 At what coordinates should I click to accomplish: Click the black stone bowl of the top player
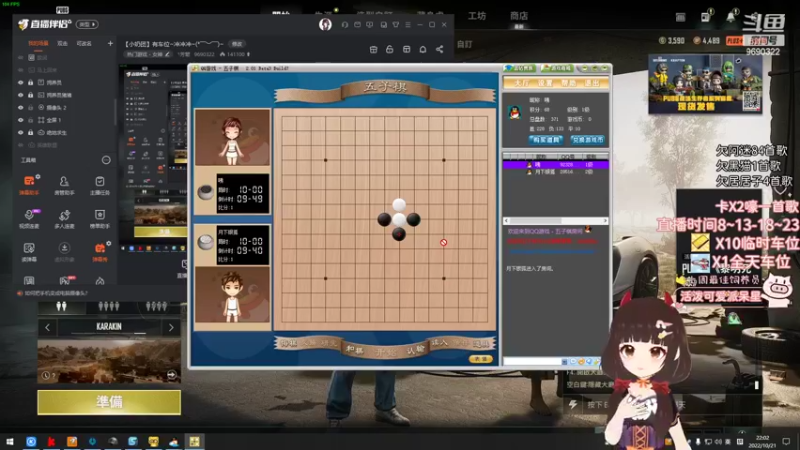click(x=206, y=192)
